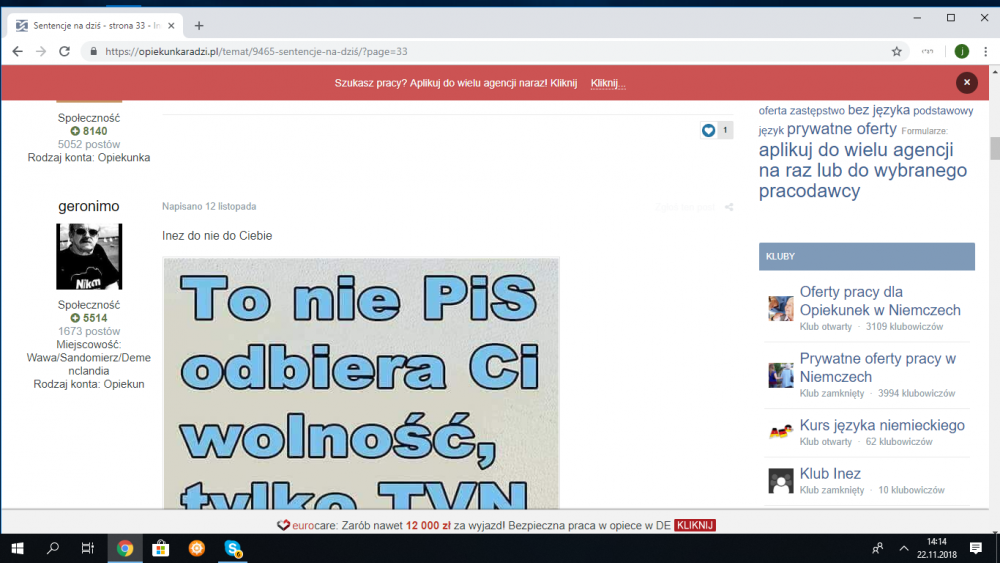Click the share icon on geronimo's post
This screenshot has height=563, width=1000.
(x=729, y=207)
